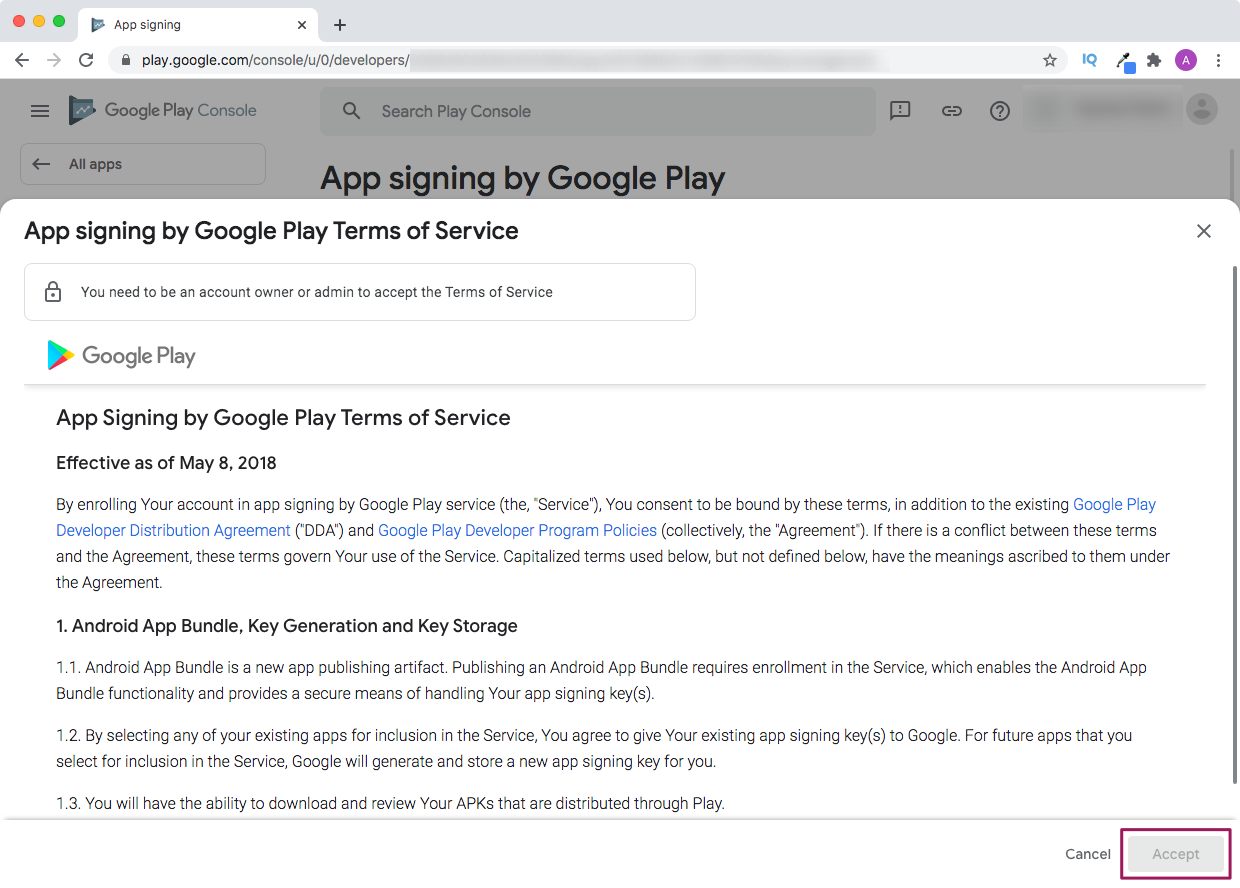This screenshot has width=1240, height=888.
Task: View site info lock icon
Action: (125, 60)
